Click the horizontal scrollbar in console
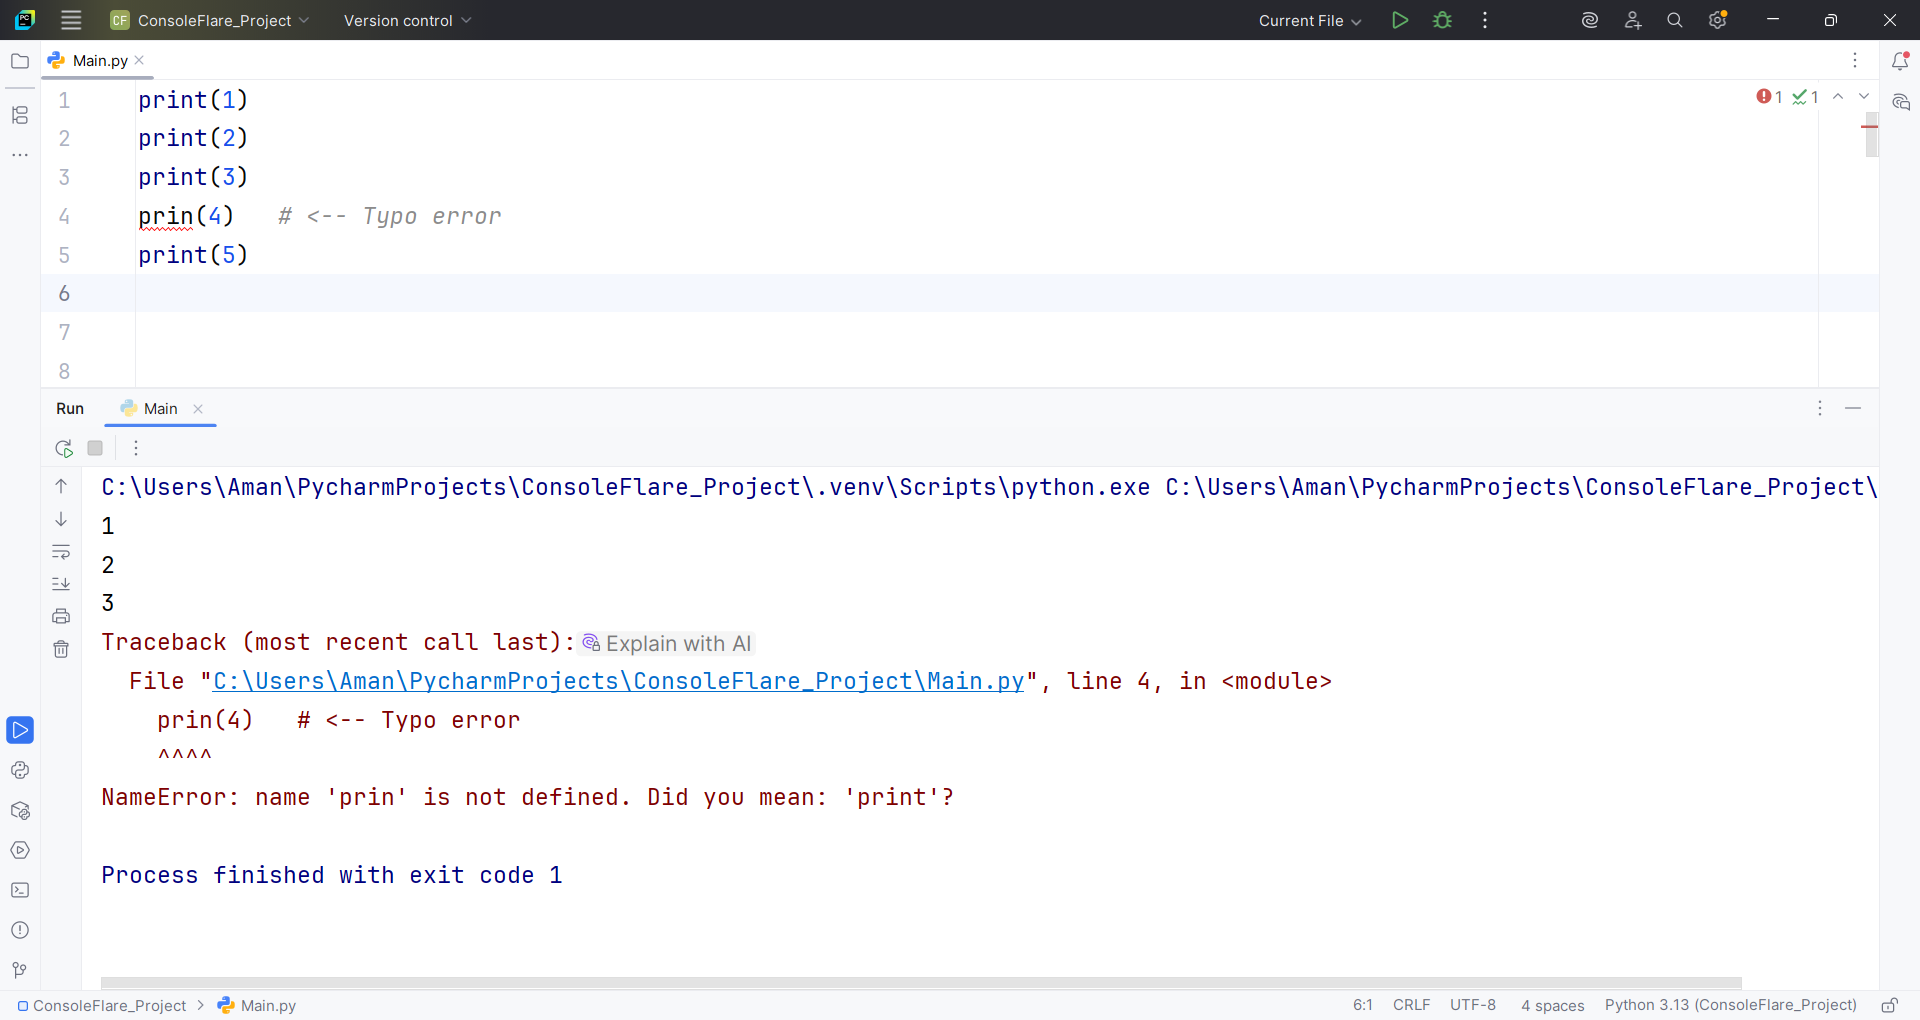1920x1020 pixels. coord(920,983)
